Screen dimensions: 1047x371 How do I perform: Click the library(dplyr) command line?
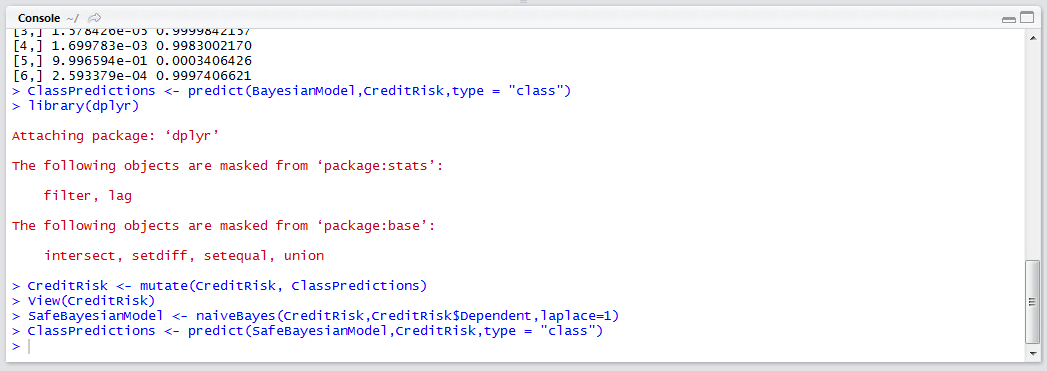click(x=75, y=105)
